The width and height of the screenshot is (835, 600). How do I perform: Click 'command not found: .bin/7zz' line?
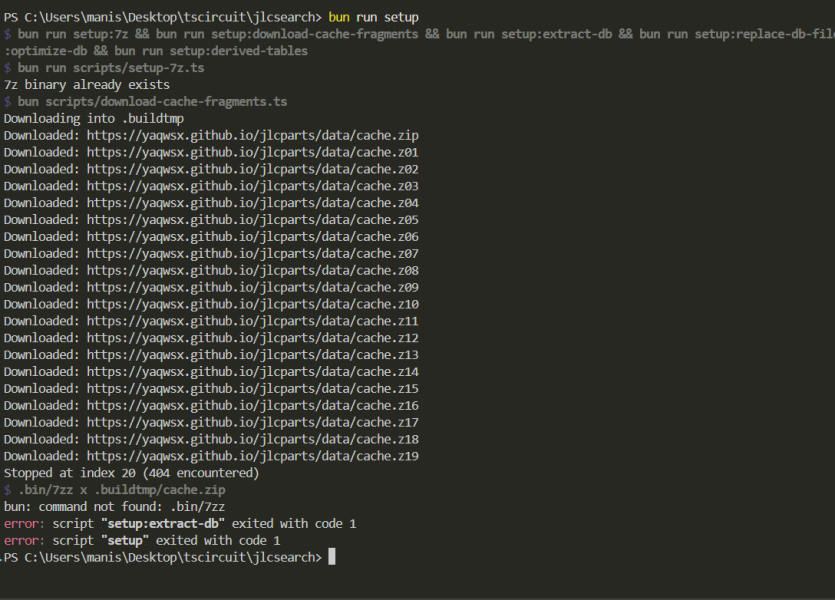click(114, 507)
